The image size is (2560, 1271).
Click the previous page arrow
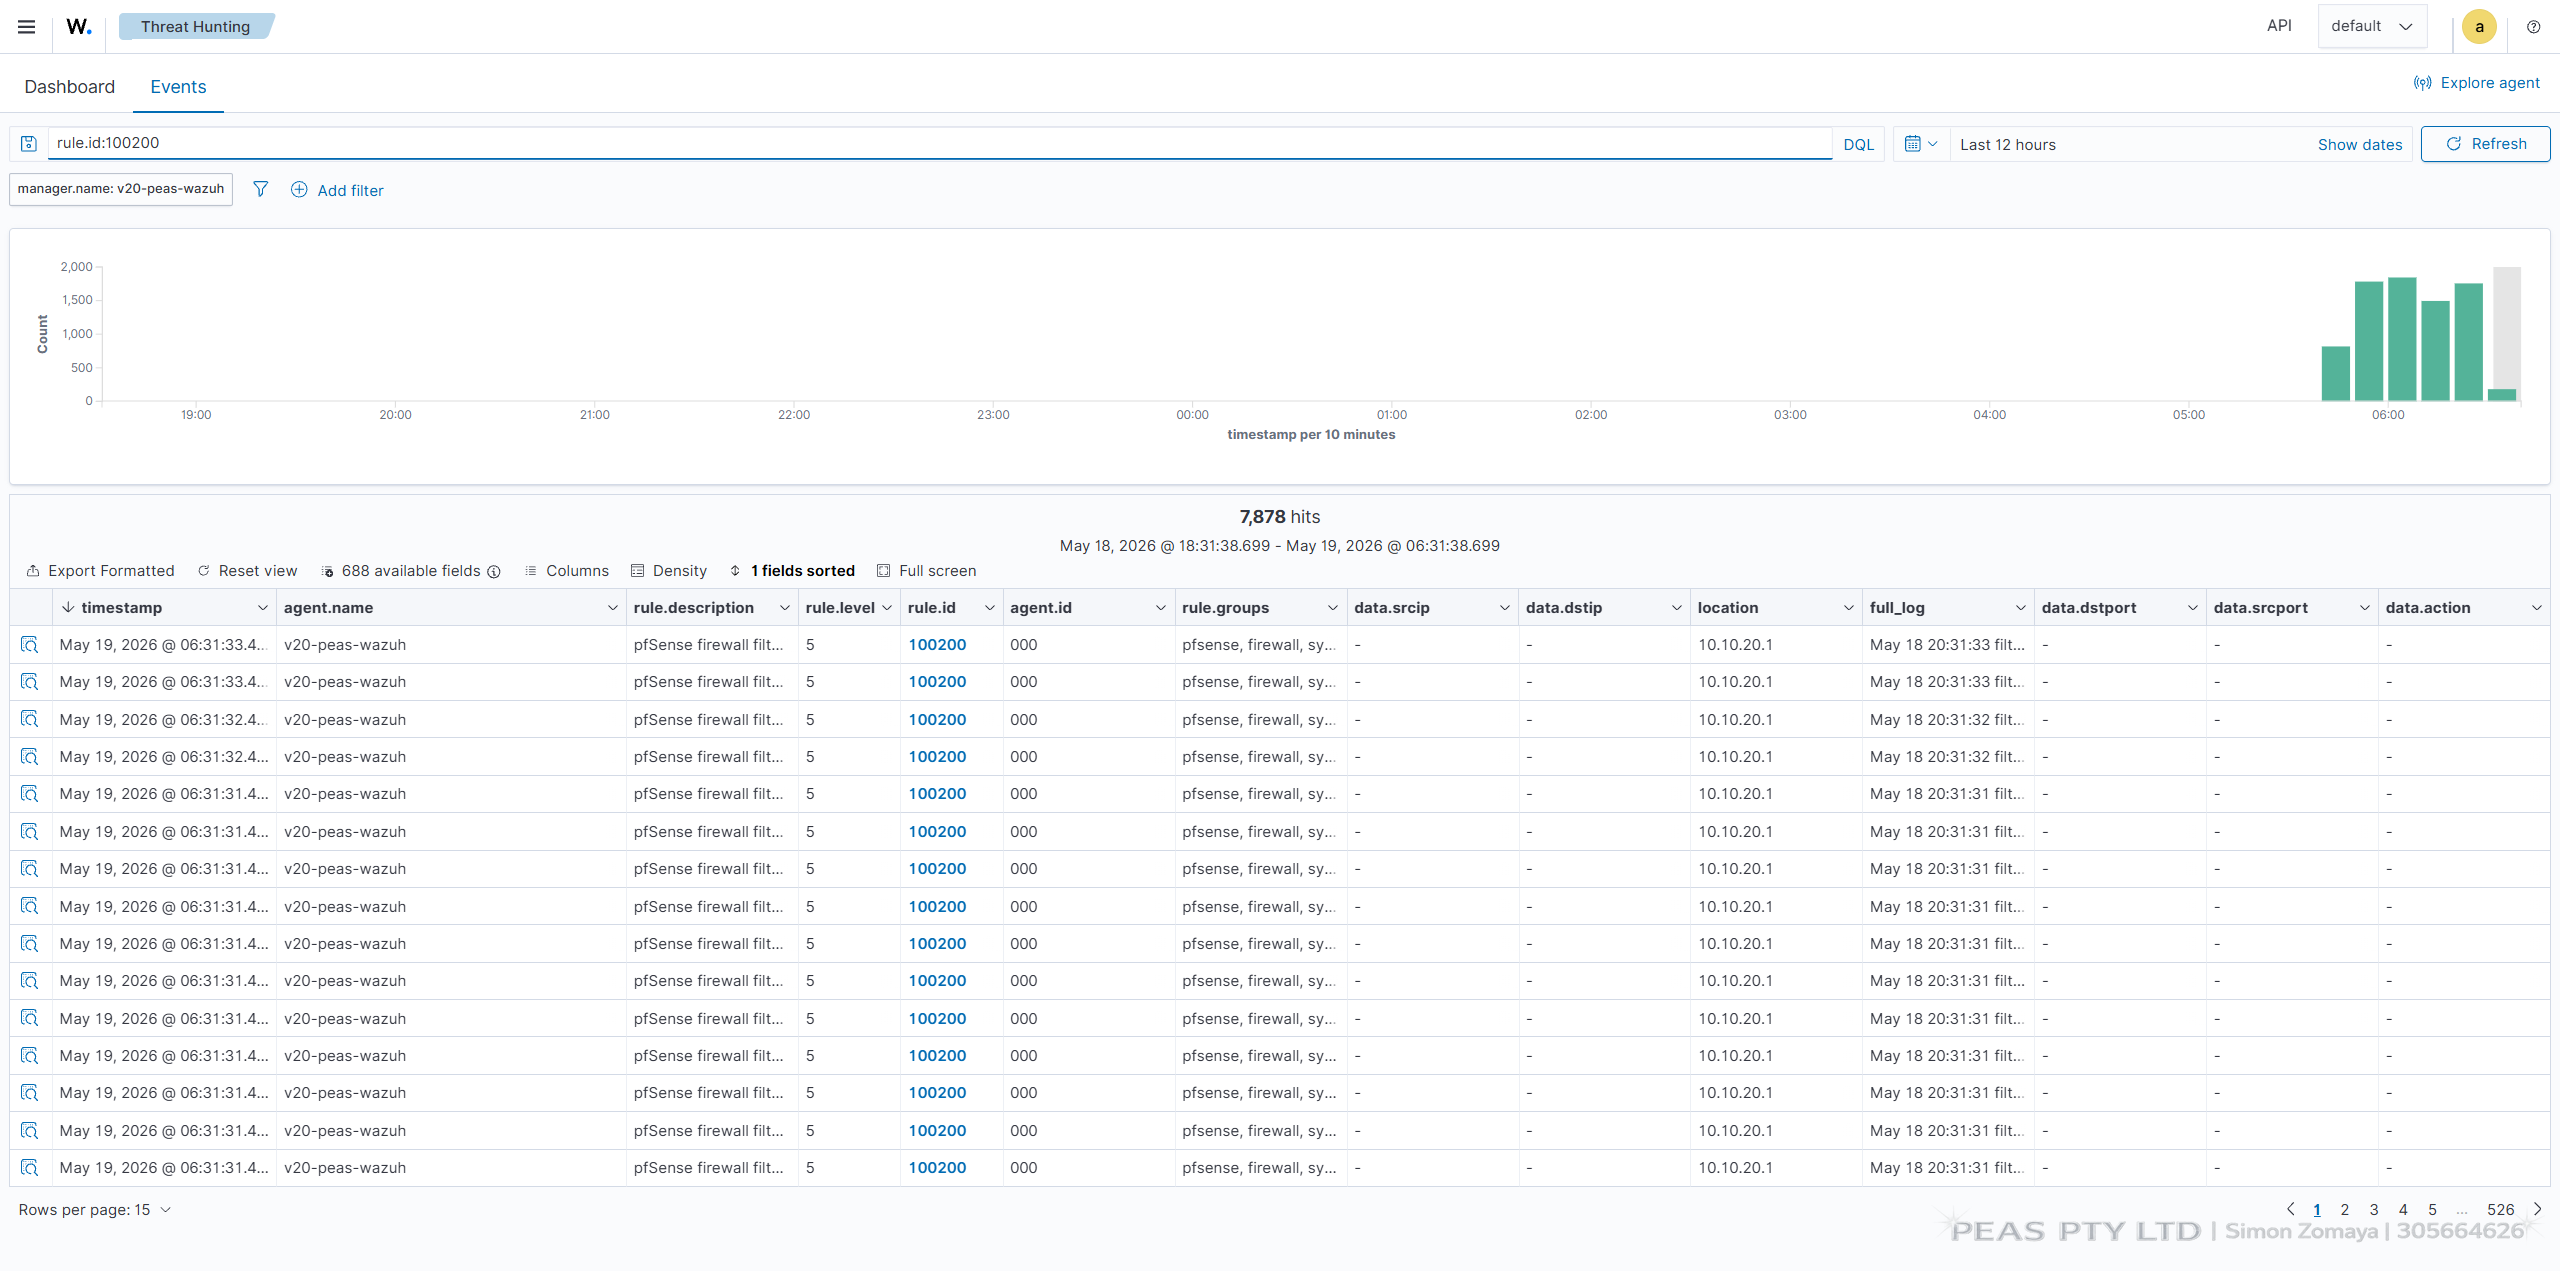point(2291,1209)
